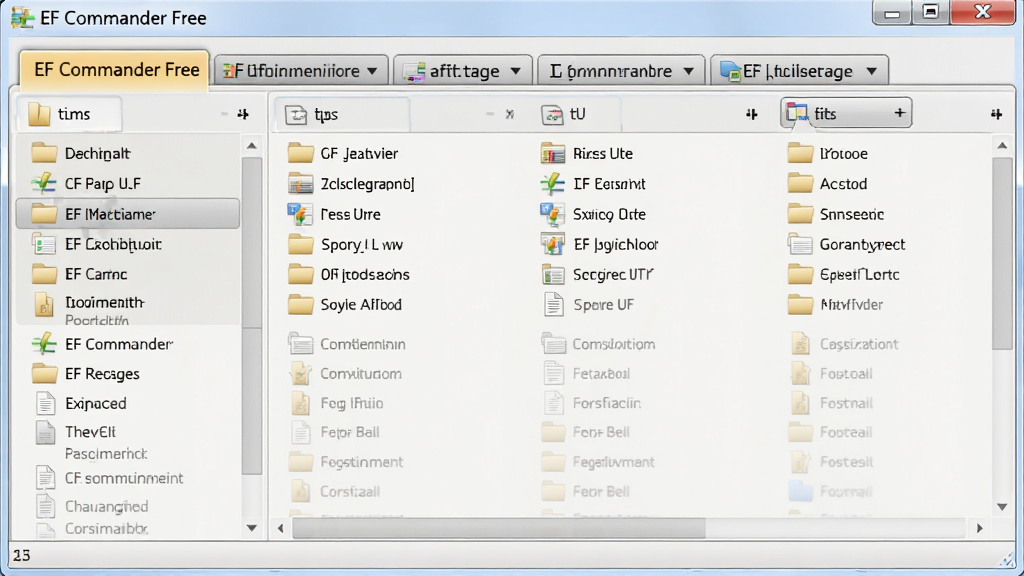Click the up arrow of the left panel scrollbar
Image resolution: width=1024 pixels, height=576 pixels.
click(x=252, y=146)
